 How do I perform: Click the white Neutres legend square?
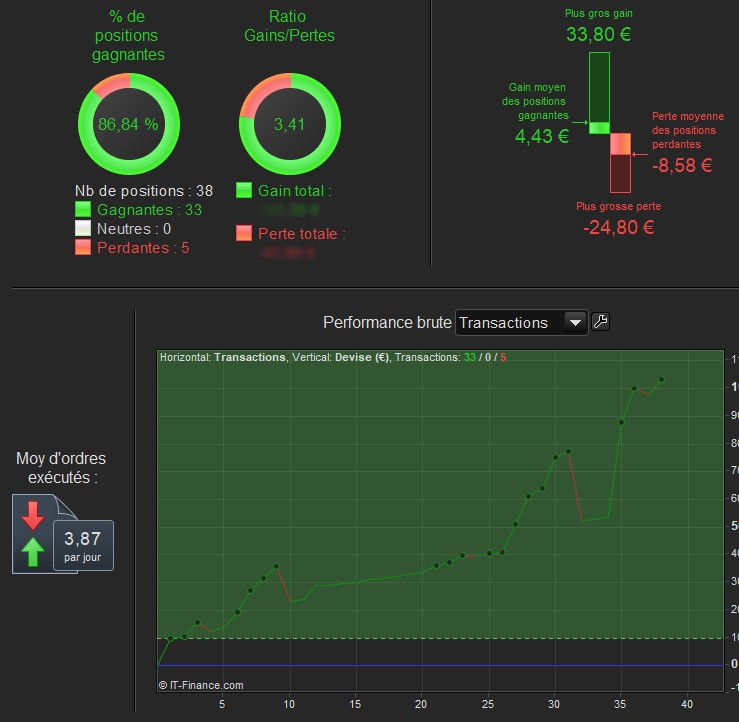click(x=83, y=228)
